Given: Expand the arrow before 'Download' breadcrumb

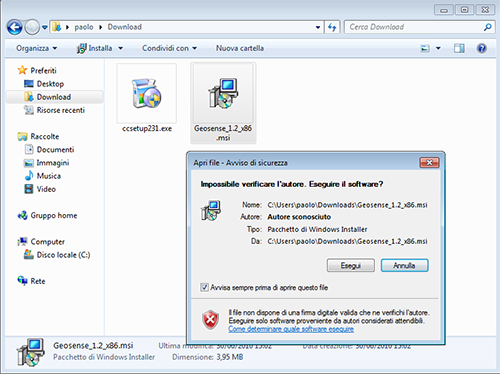Looking at the screenshot, I should pos(100,27).
